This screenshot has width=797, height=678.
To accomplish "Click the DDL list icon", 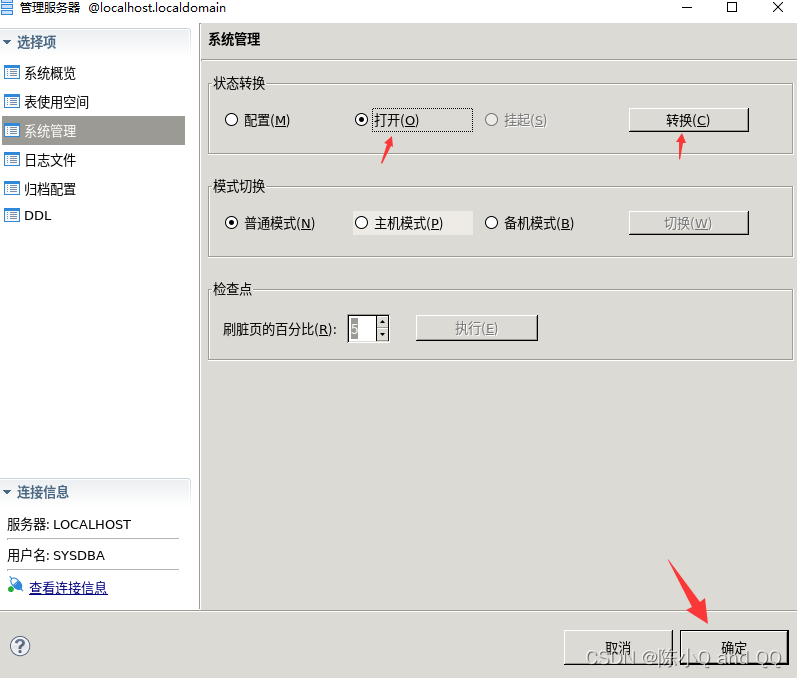I will pyautogui.click(x=12, y=215).
